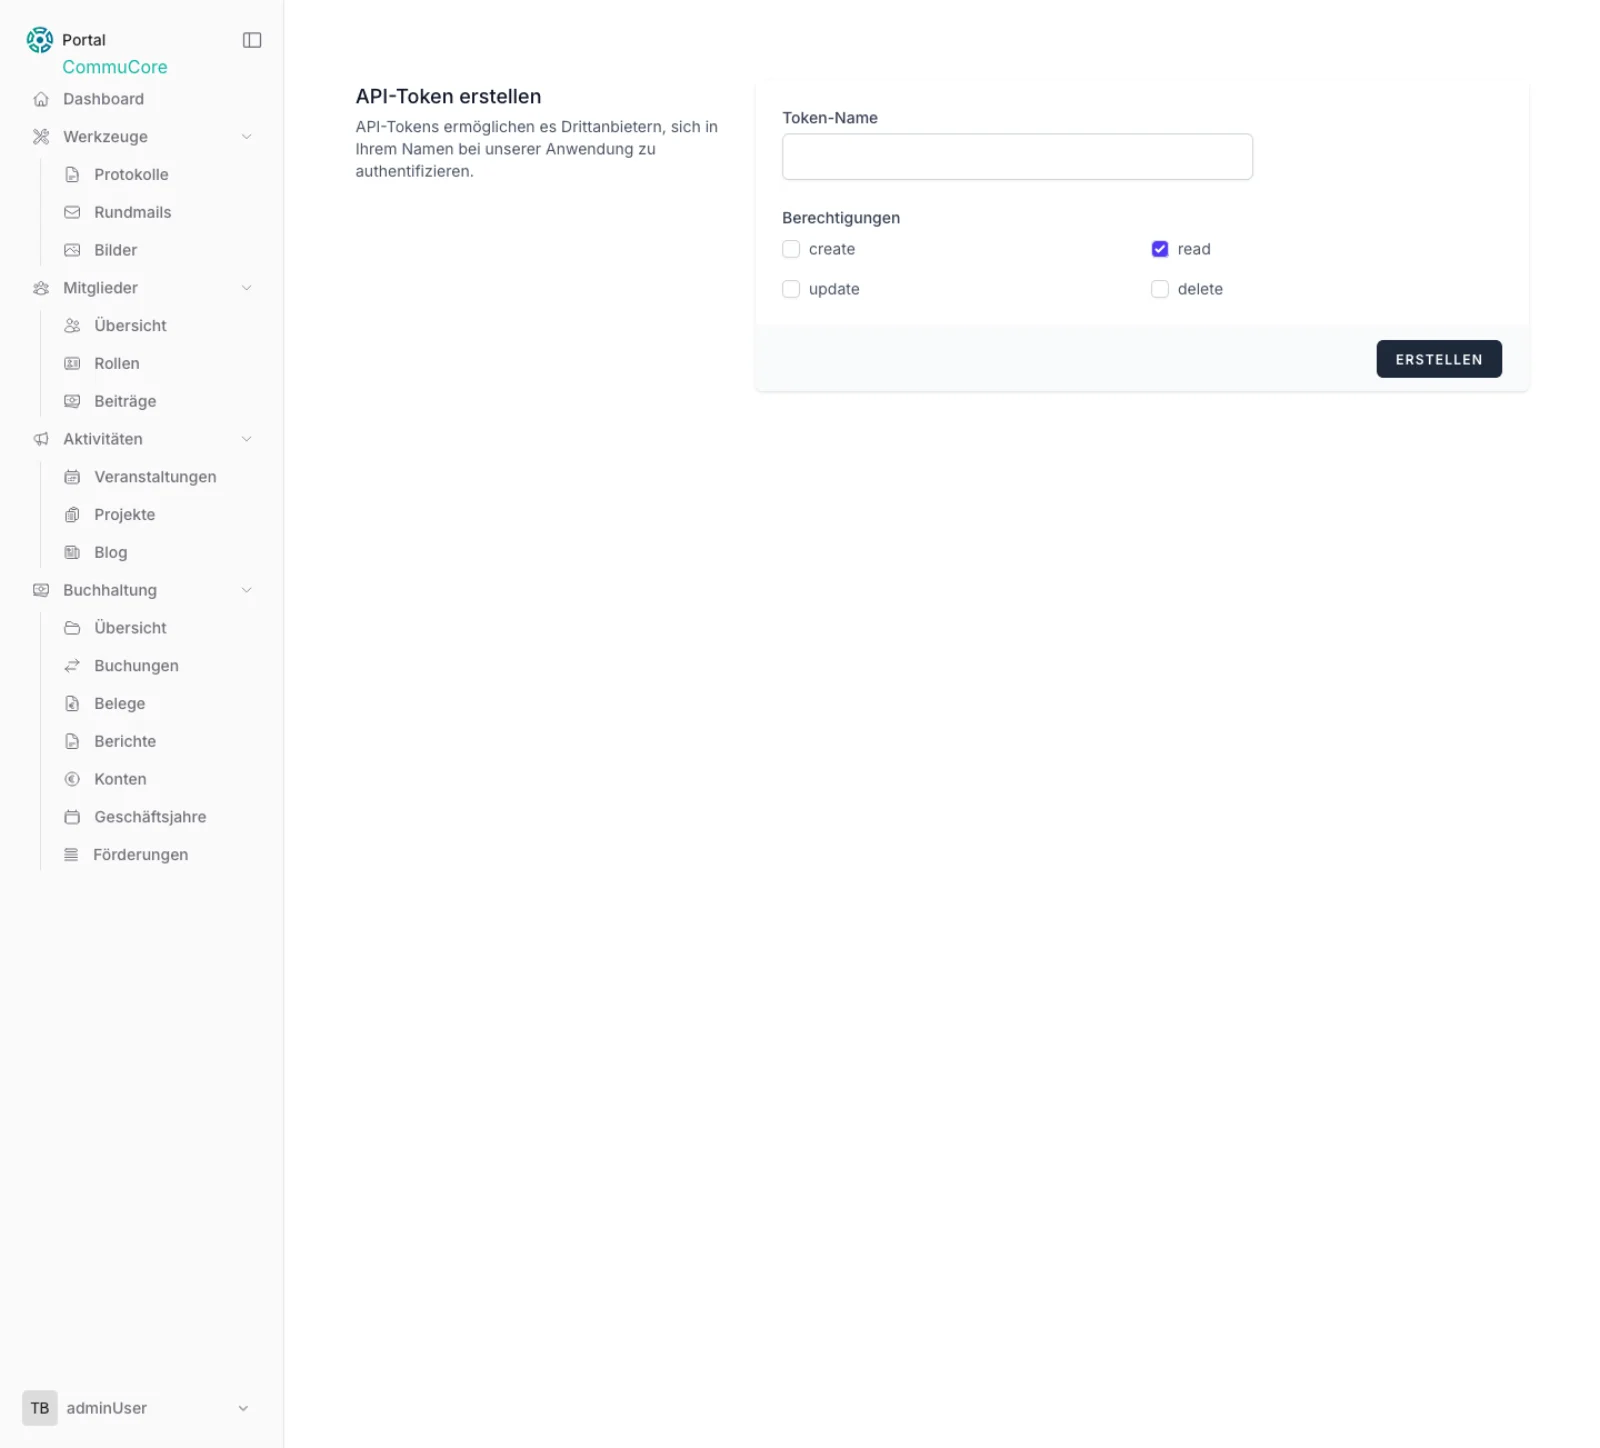Viewport: 1600px width, 1448px height.
Task: Navigate to Buchungen
Action: 158,666
